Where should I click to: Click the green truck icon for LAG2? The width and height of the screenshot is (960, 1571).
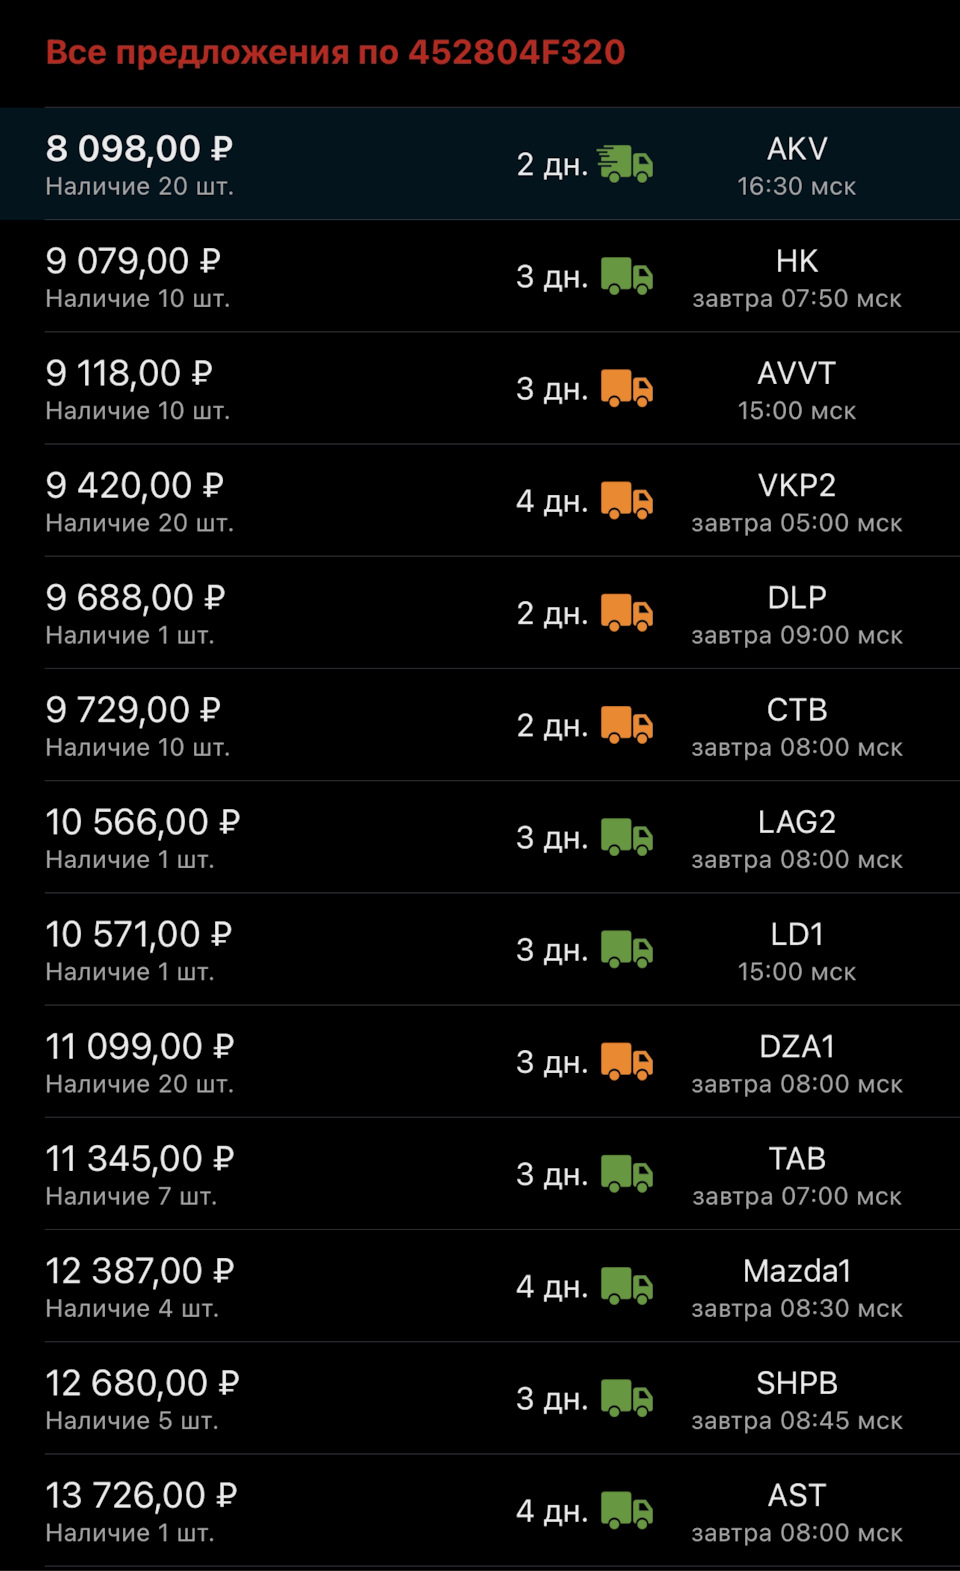click(626, 837)
